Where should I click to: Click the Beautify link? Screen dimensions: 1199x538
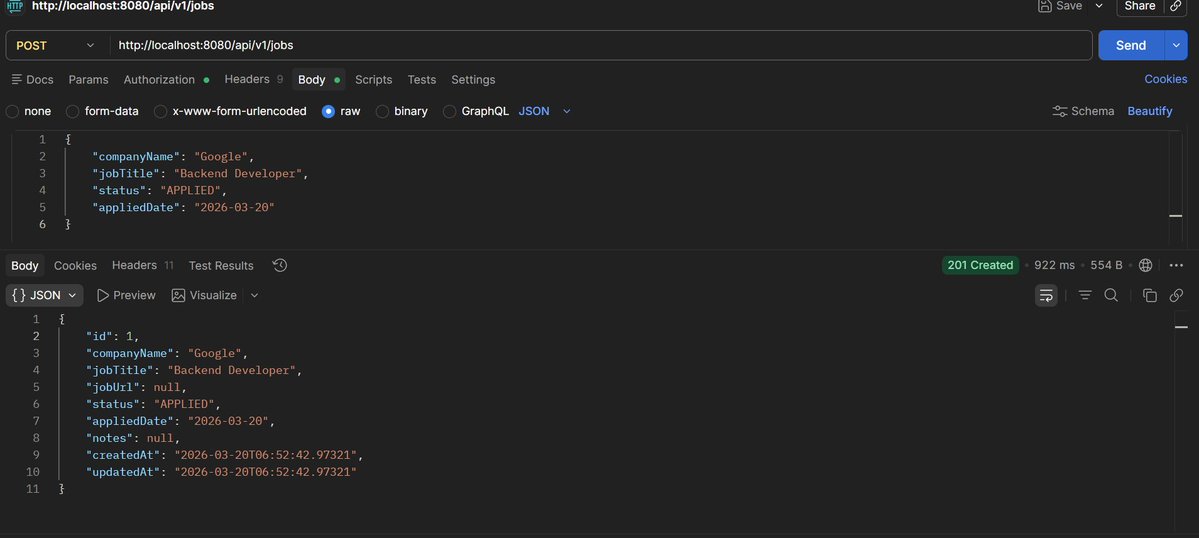(1149, 111)
